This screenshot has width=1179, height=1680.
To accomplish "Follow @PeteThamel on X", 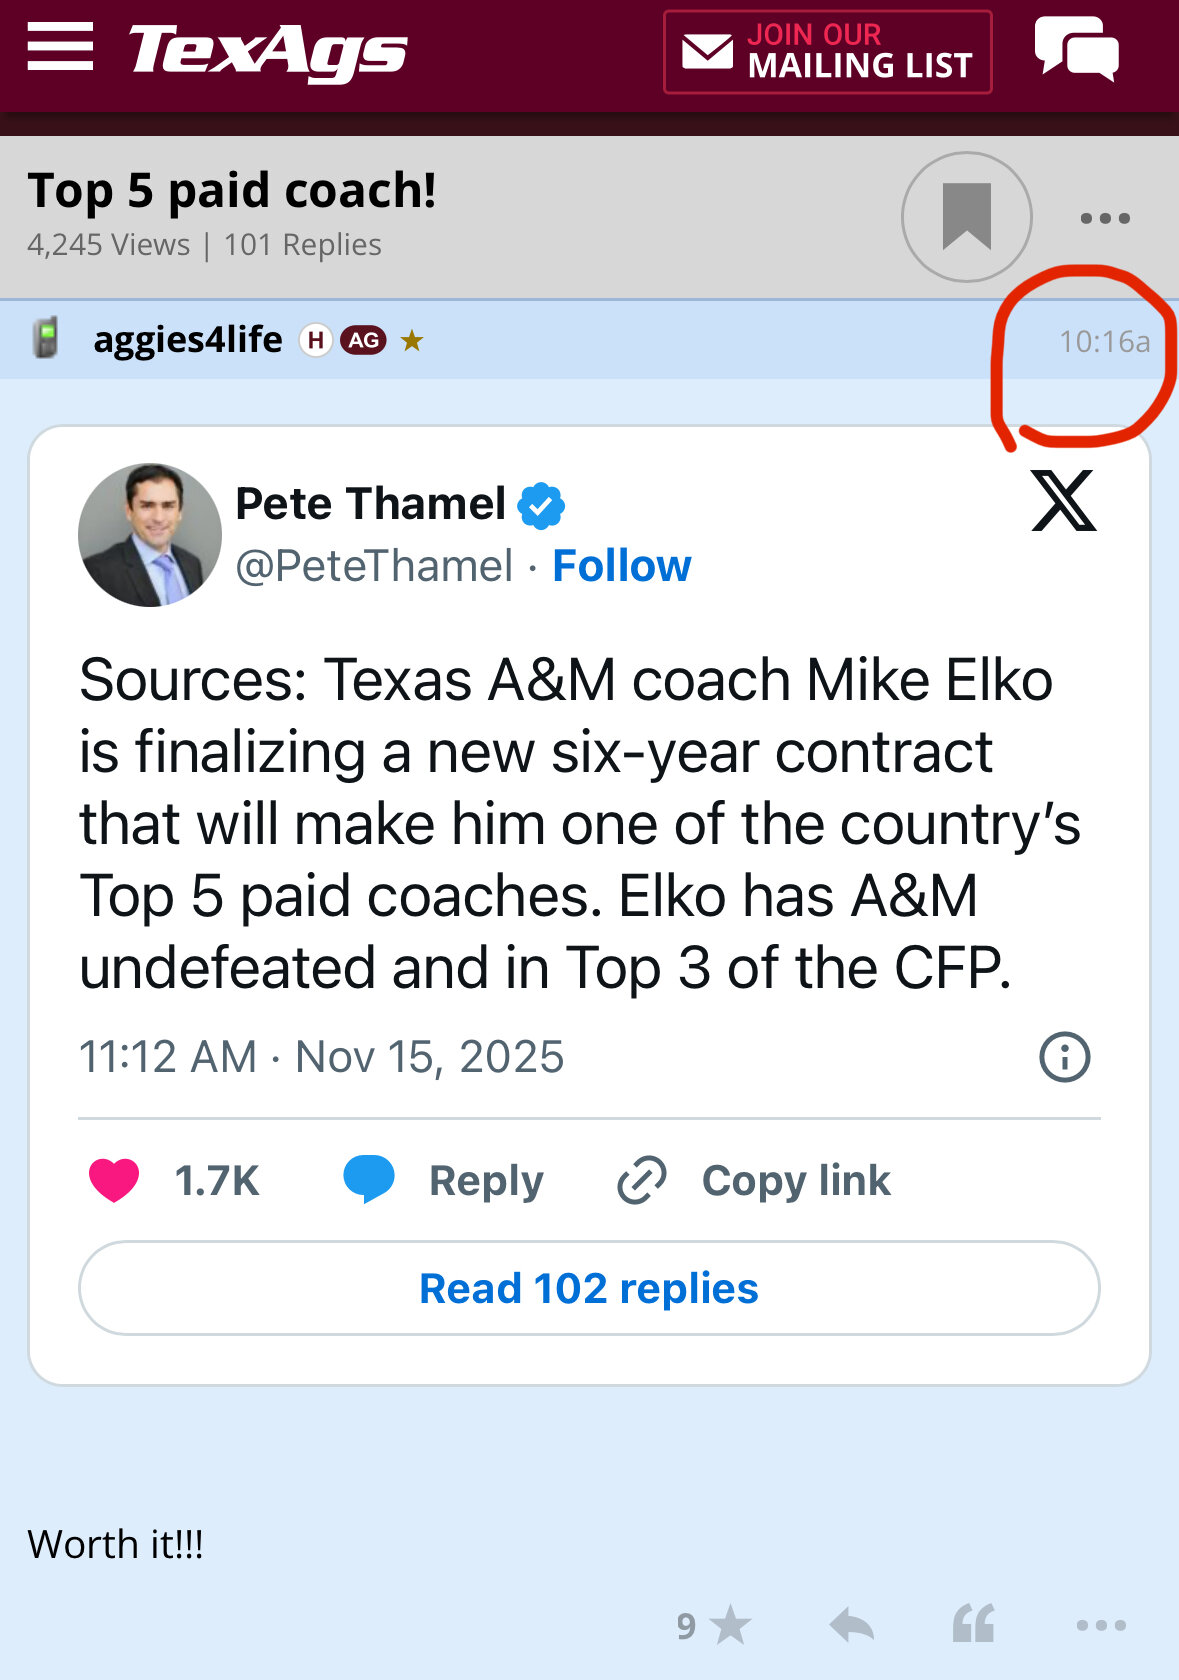I will (621, 566).
